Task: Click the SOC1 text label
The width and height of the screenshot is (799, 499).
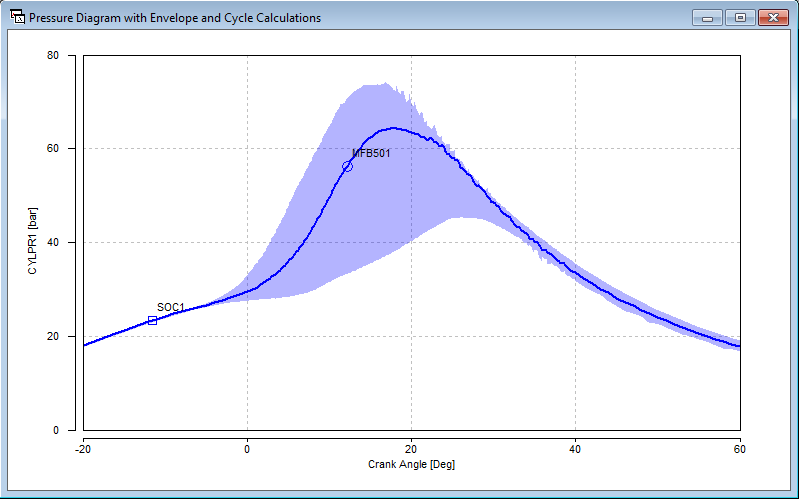Action: click(171, 307)
